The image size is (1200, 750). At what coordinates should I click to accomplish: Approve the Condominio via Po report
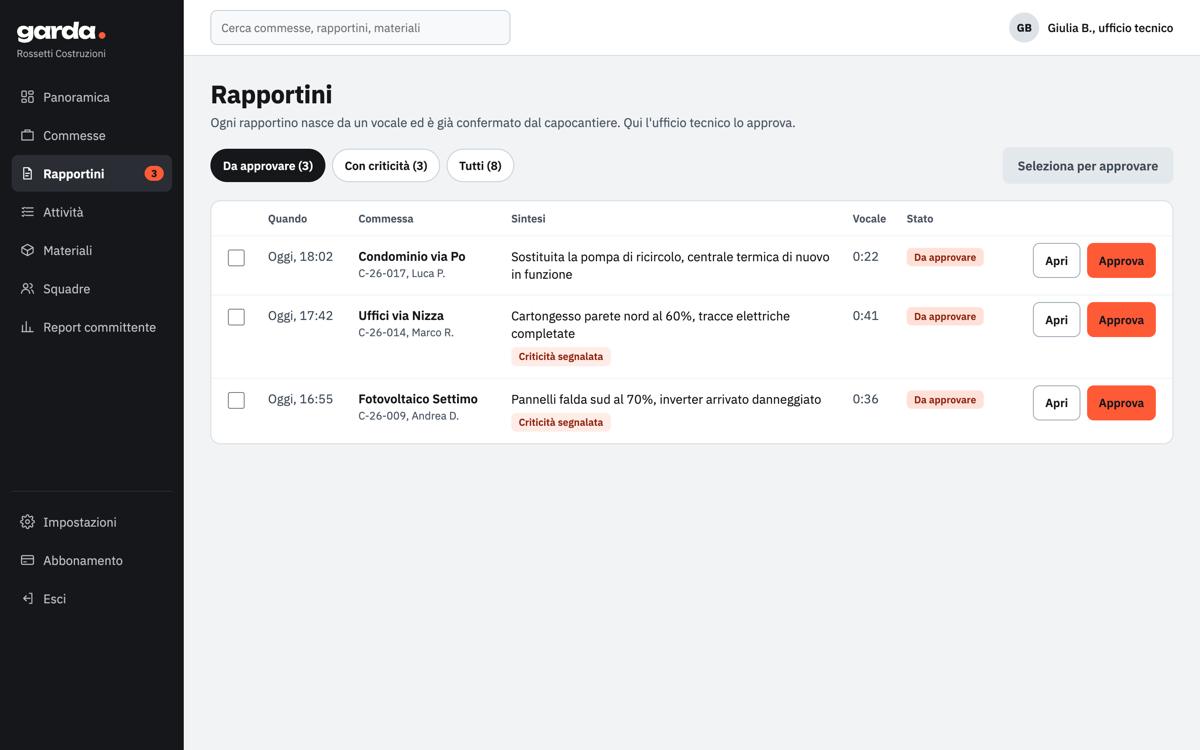pos(1121,260)
